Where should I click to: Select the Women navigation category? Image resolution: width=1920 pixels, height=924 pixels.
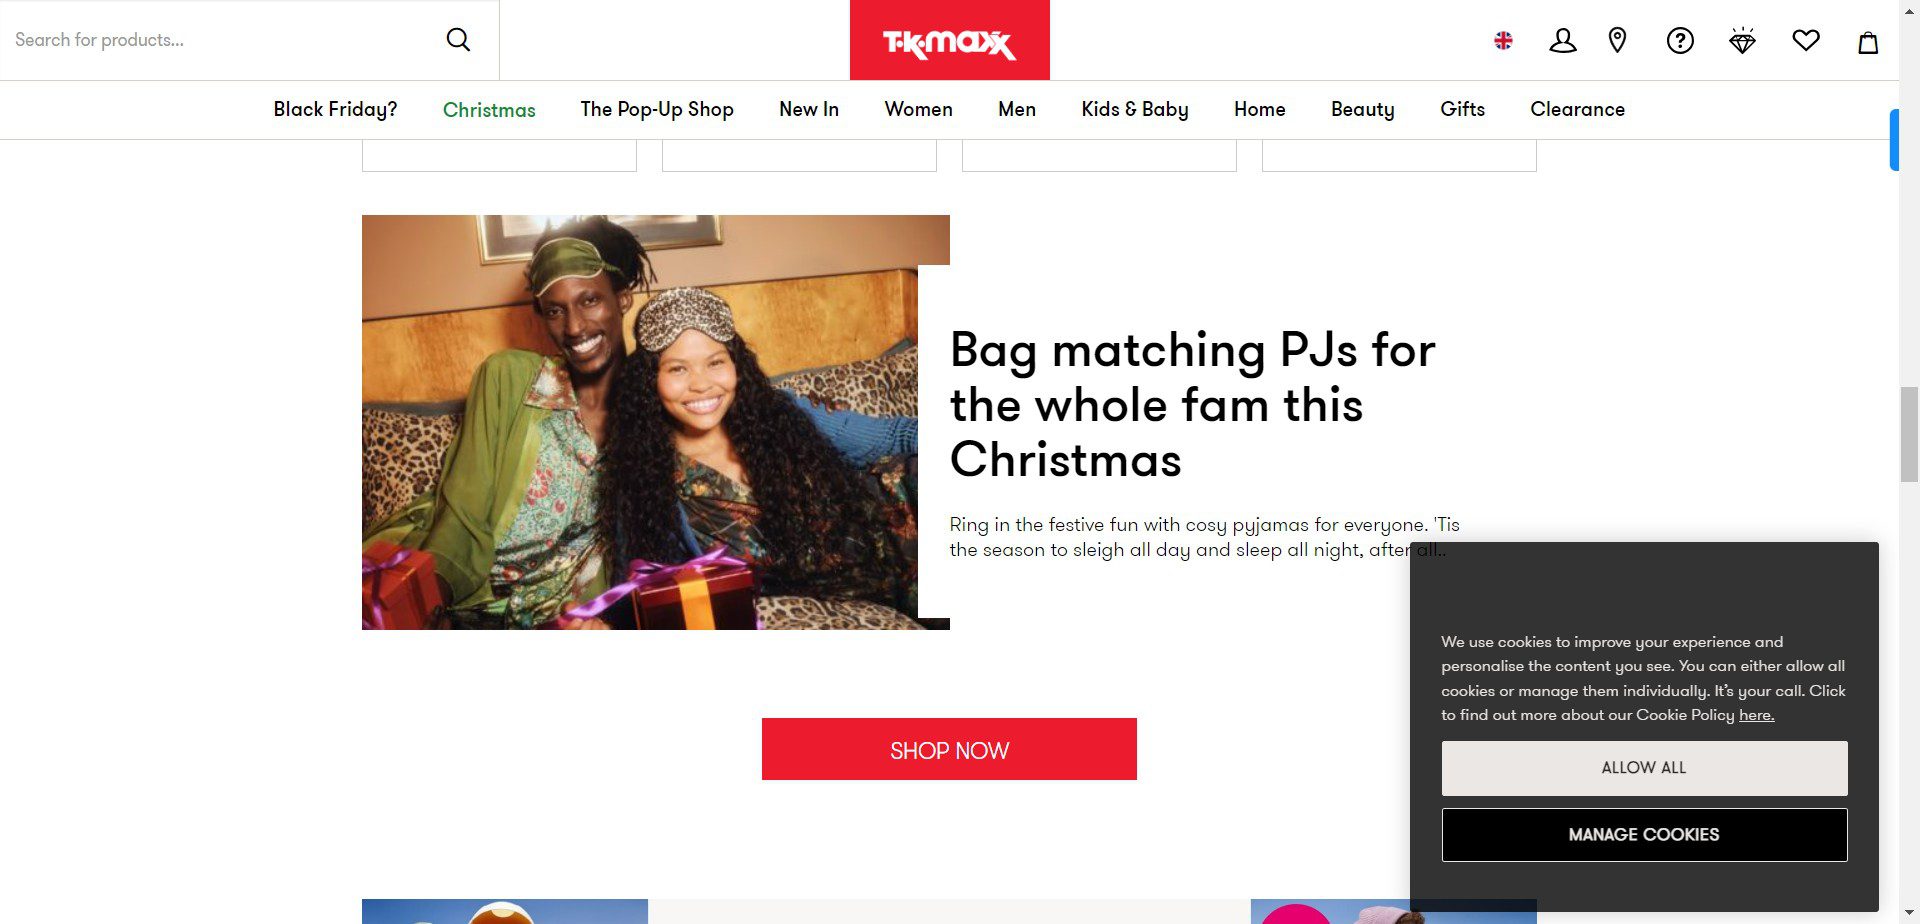(918, 109)
